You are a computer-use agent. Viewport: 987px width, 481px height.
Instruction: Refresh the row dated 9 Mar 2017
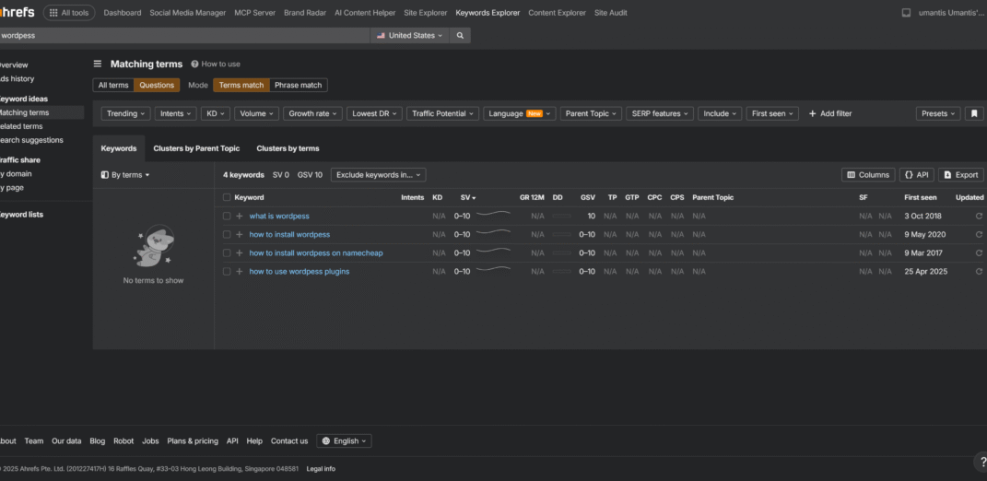tap(979, 253)
